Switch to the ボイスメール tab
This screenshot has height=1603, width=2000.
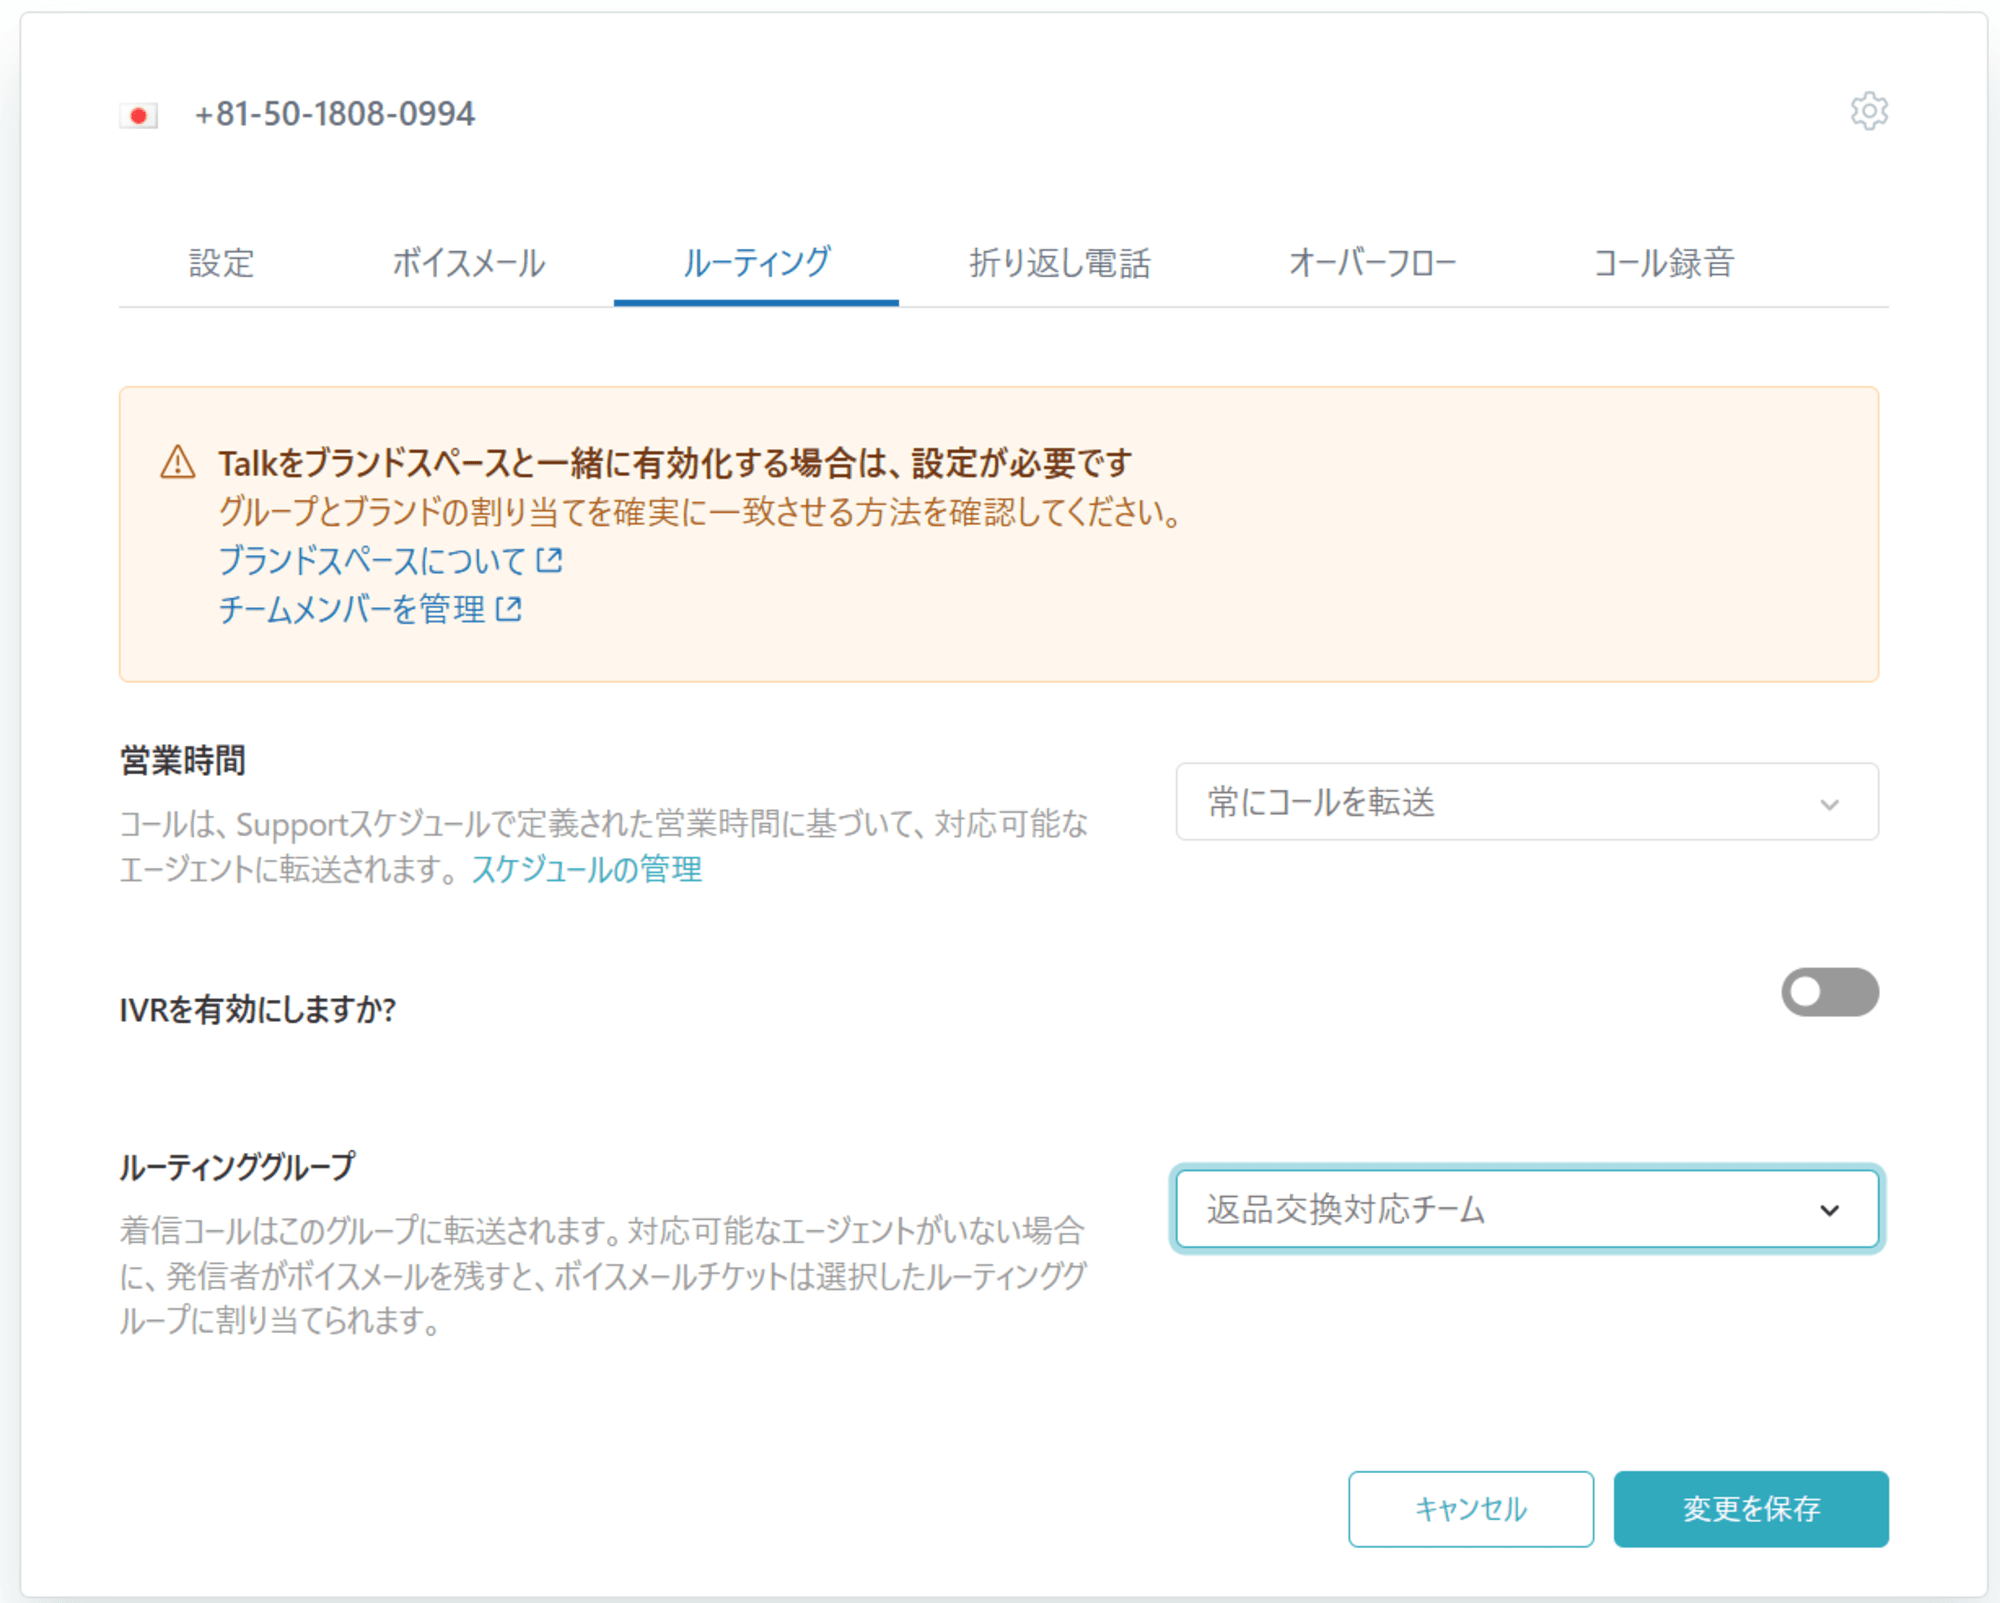pyautogui.click(x=468, y=263)
